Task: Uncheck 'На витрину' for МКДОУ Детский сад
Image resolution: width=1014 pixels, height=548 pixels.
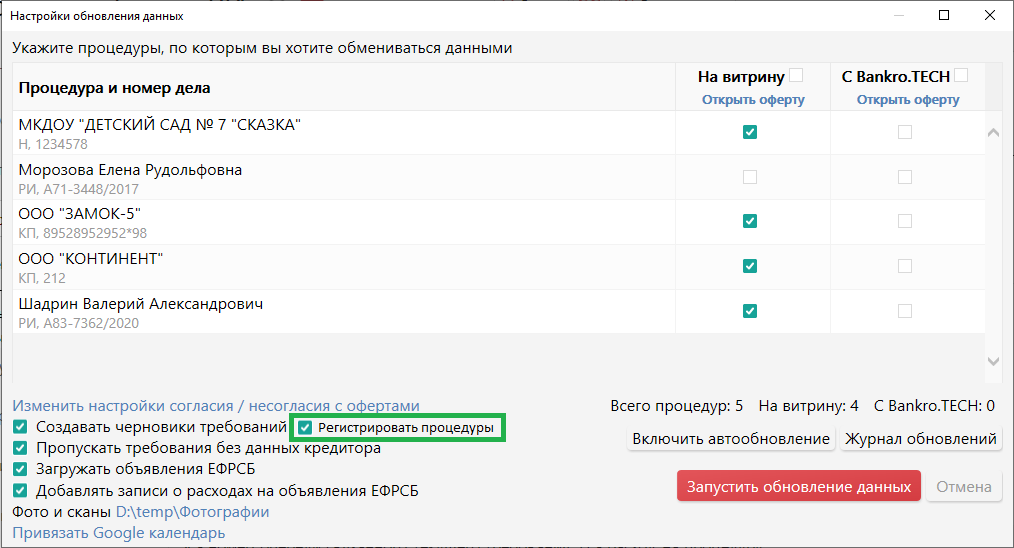Action: (x=750, y=132)
